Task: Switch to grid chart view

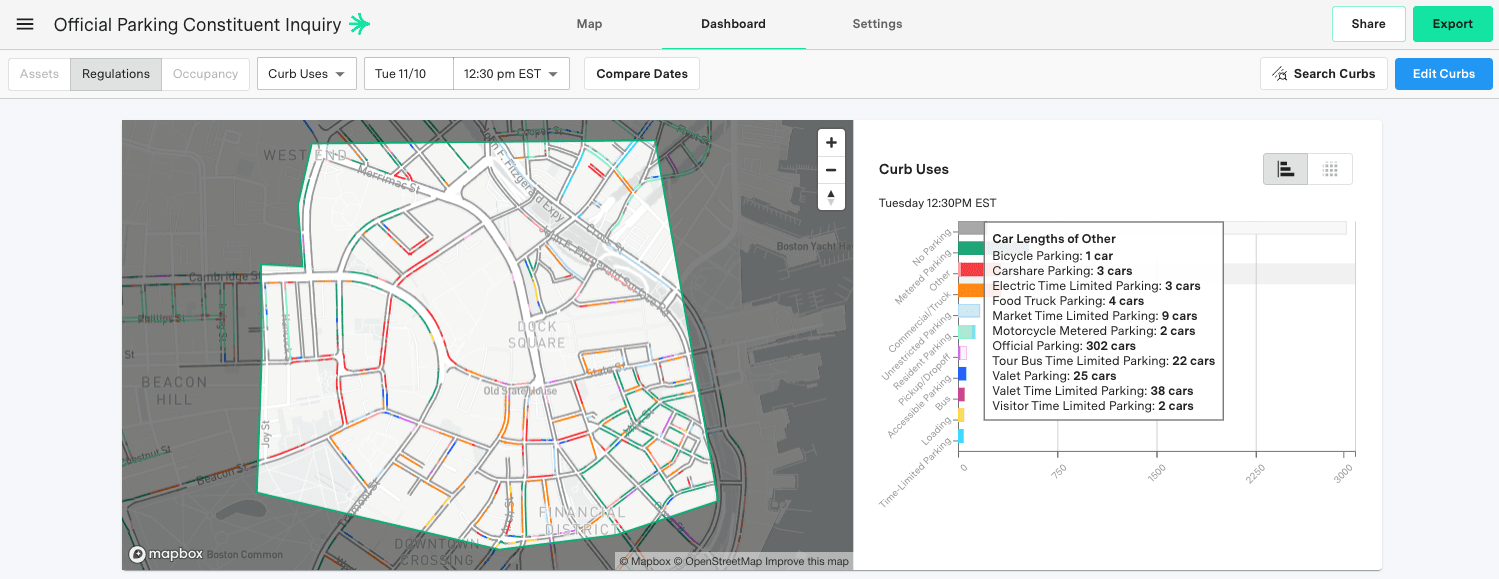Action: (1330, 170)
